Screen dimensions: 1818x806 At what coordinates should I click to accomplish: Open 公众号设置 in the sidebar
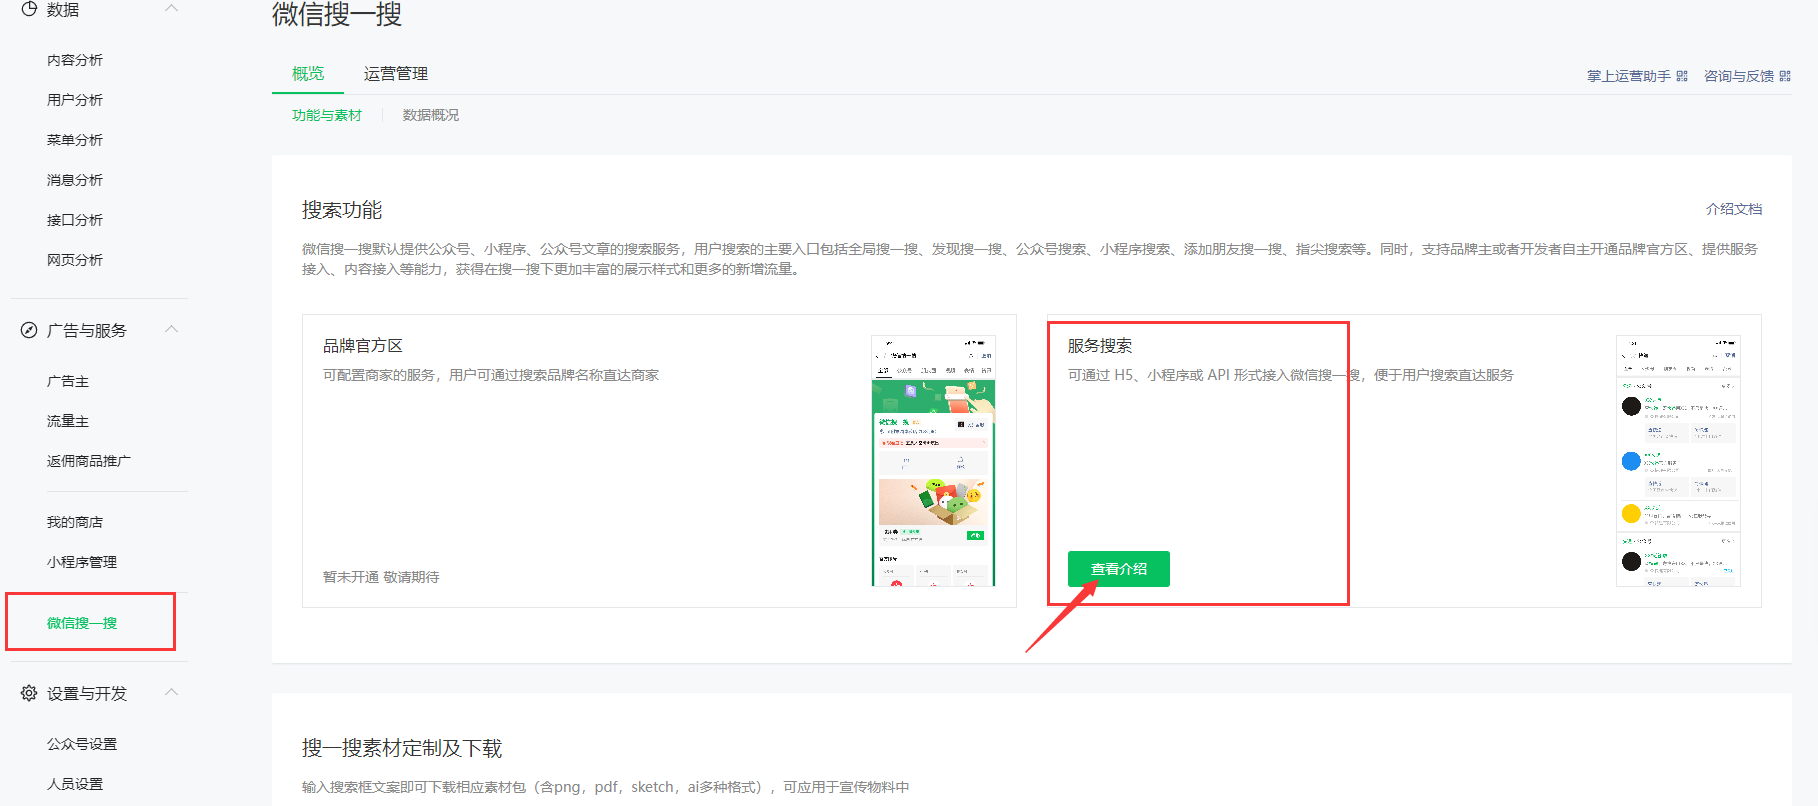pos(82,744)
